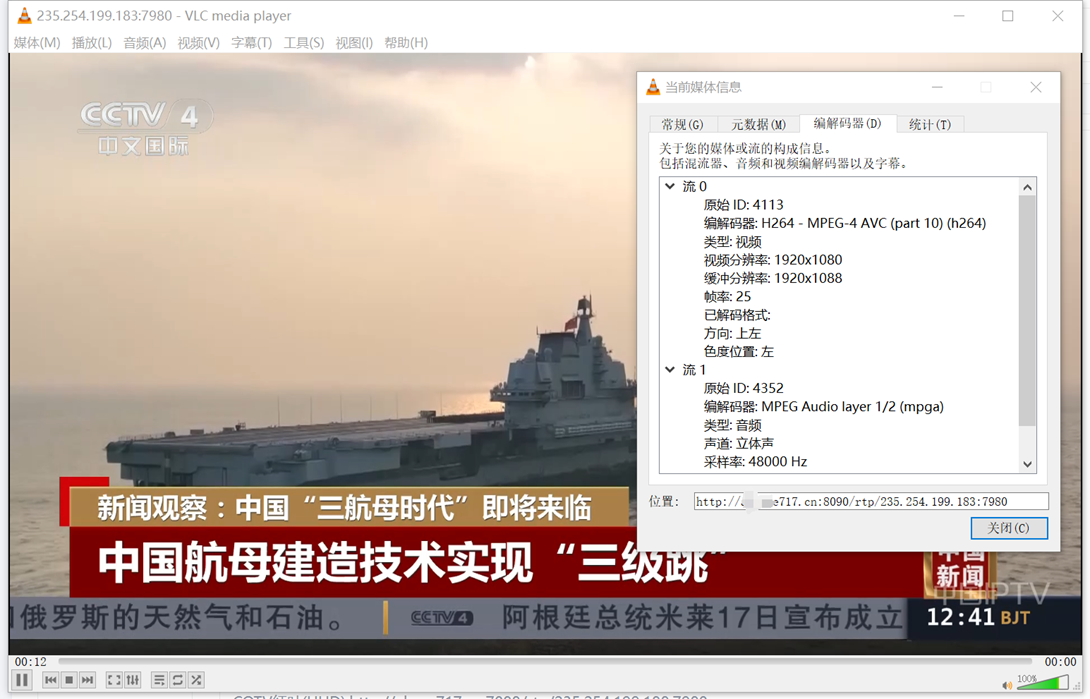Collapse the 流 1 stream node
The width and height of the screenshot is (1090, 699).
(x=670, y=370)
